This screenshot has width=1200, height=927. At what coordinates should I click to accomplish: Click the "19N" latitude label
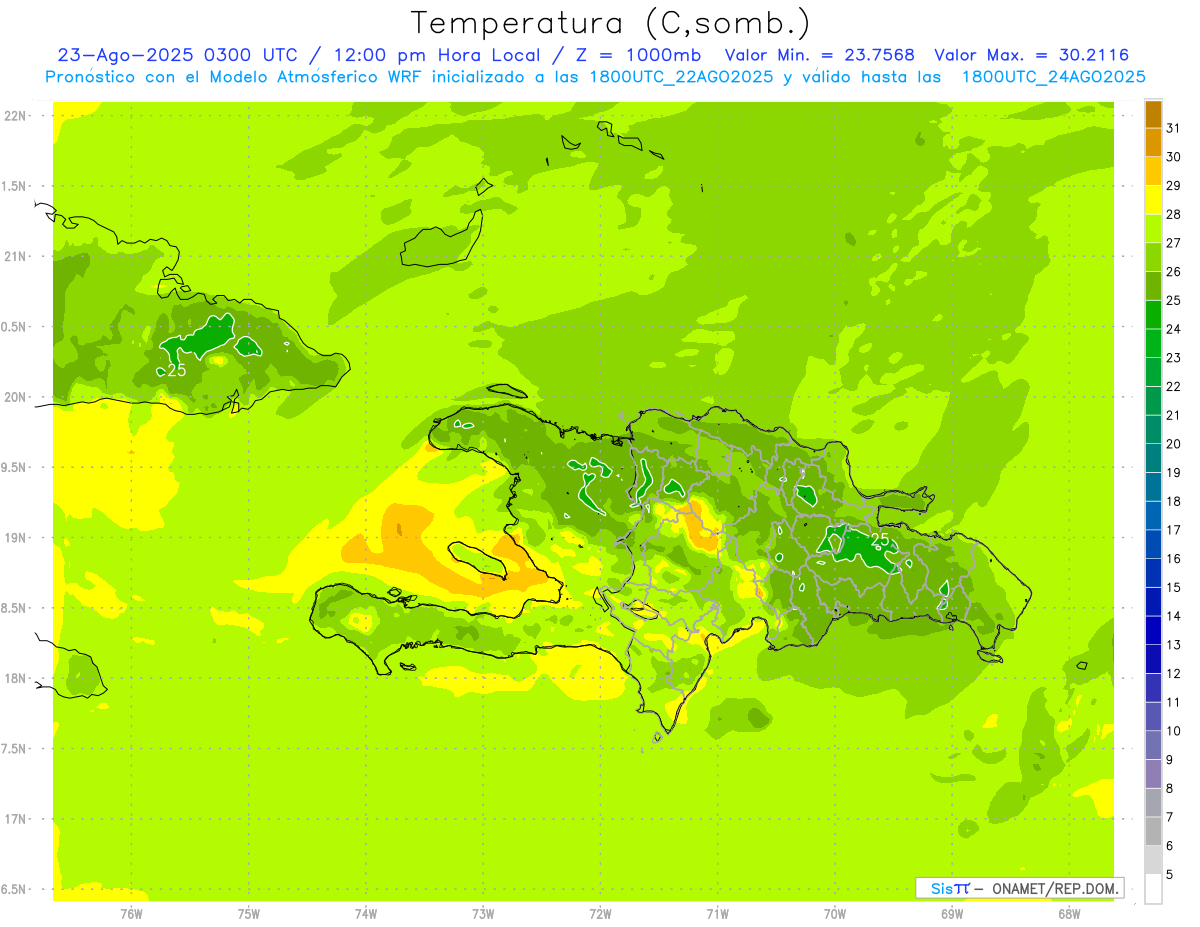pyautogui.click(x=14, y=538)
